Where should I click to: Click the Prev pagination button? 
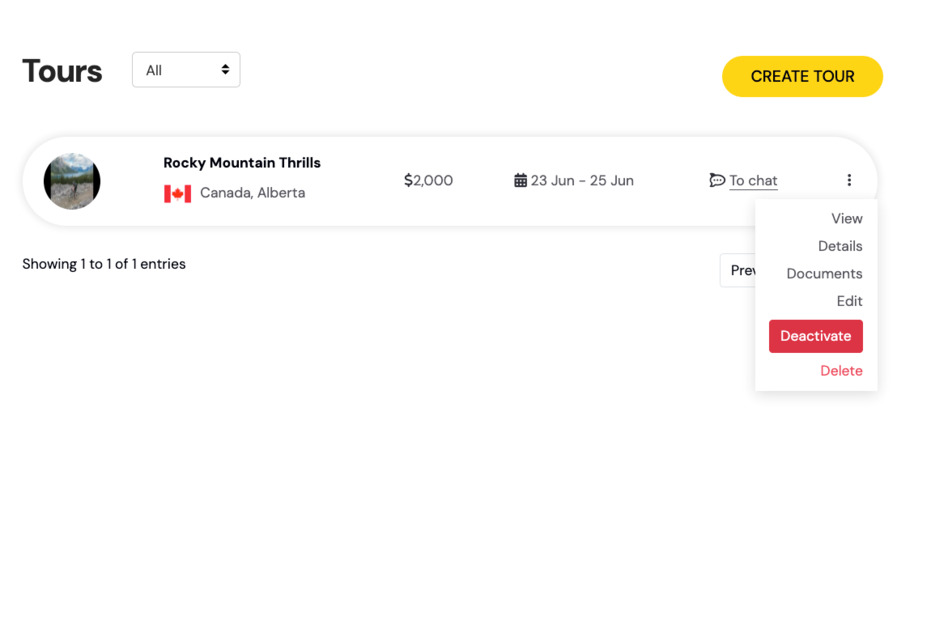click(x=738, y=270)
